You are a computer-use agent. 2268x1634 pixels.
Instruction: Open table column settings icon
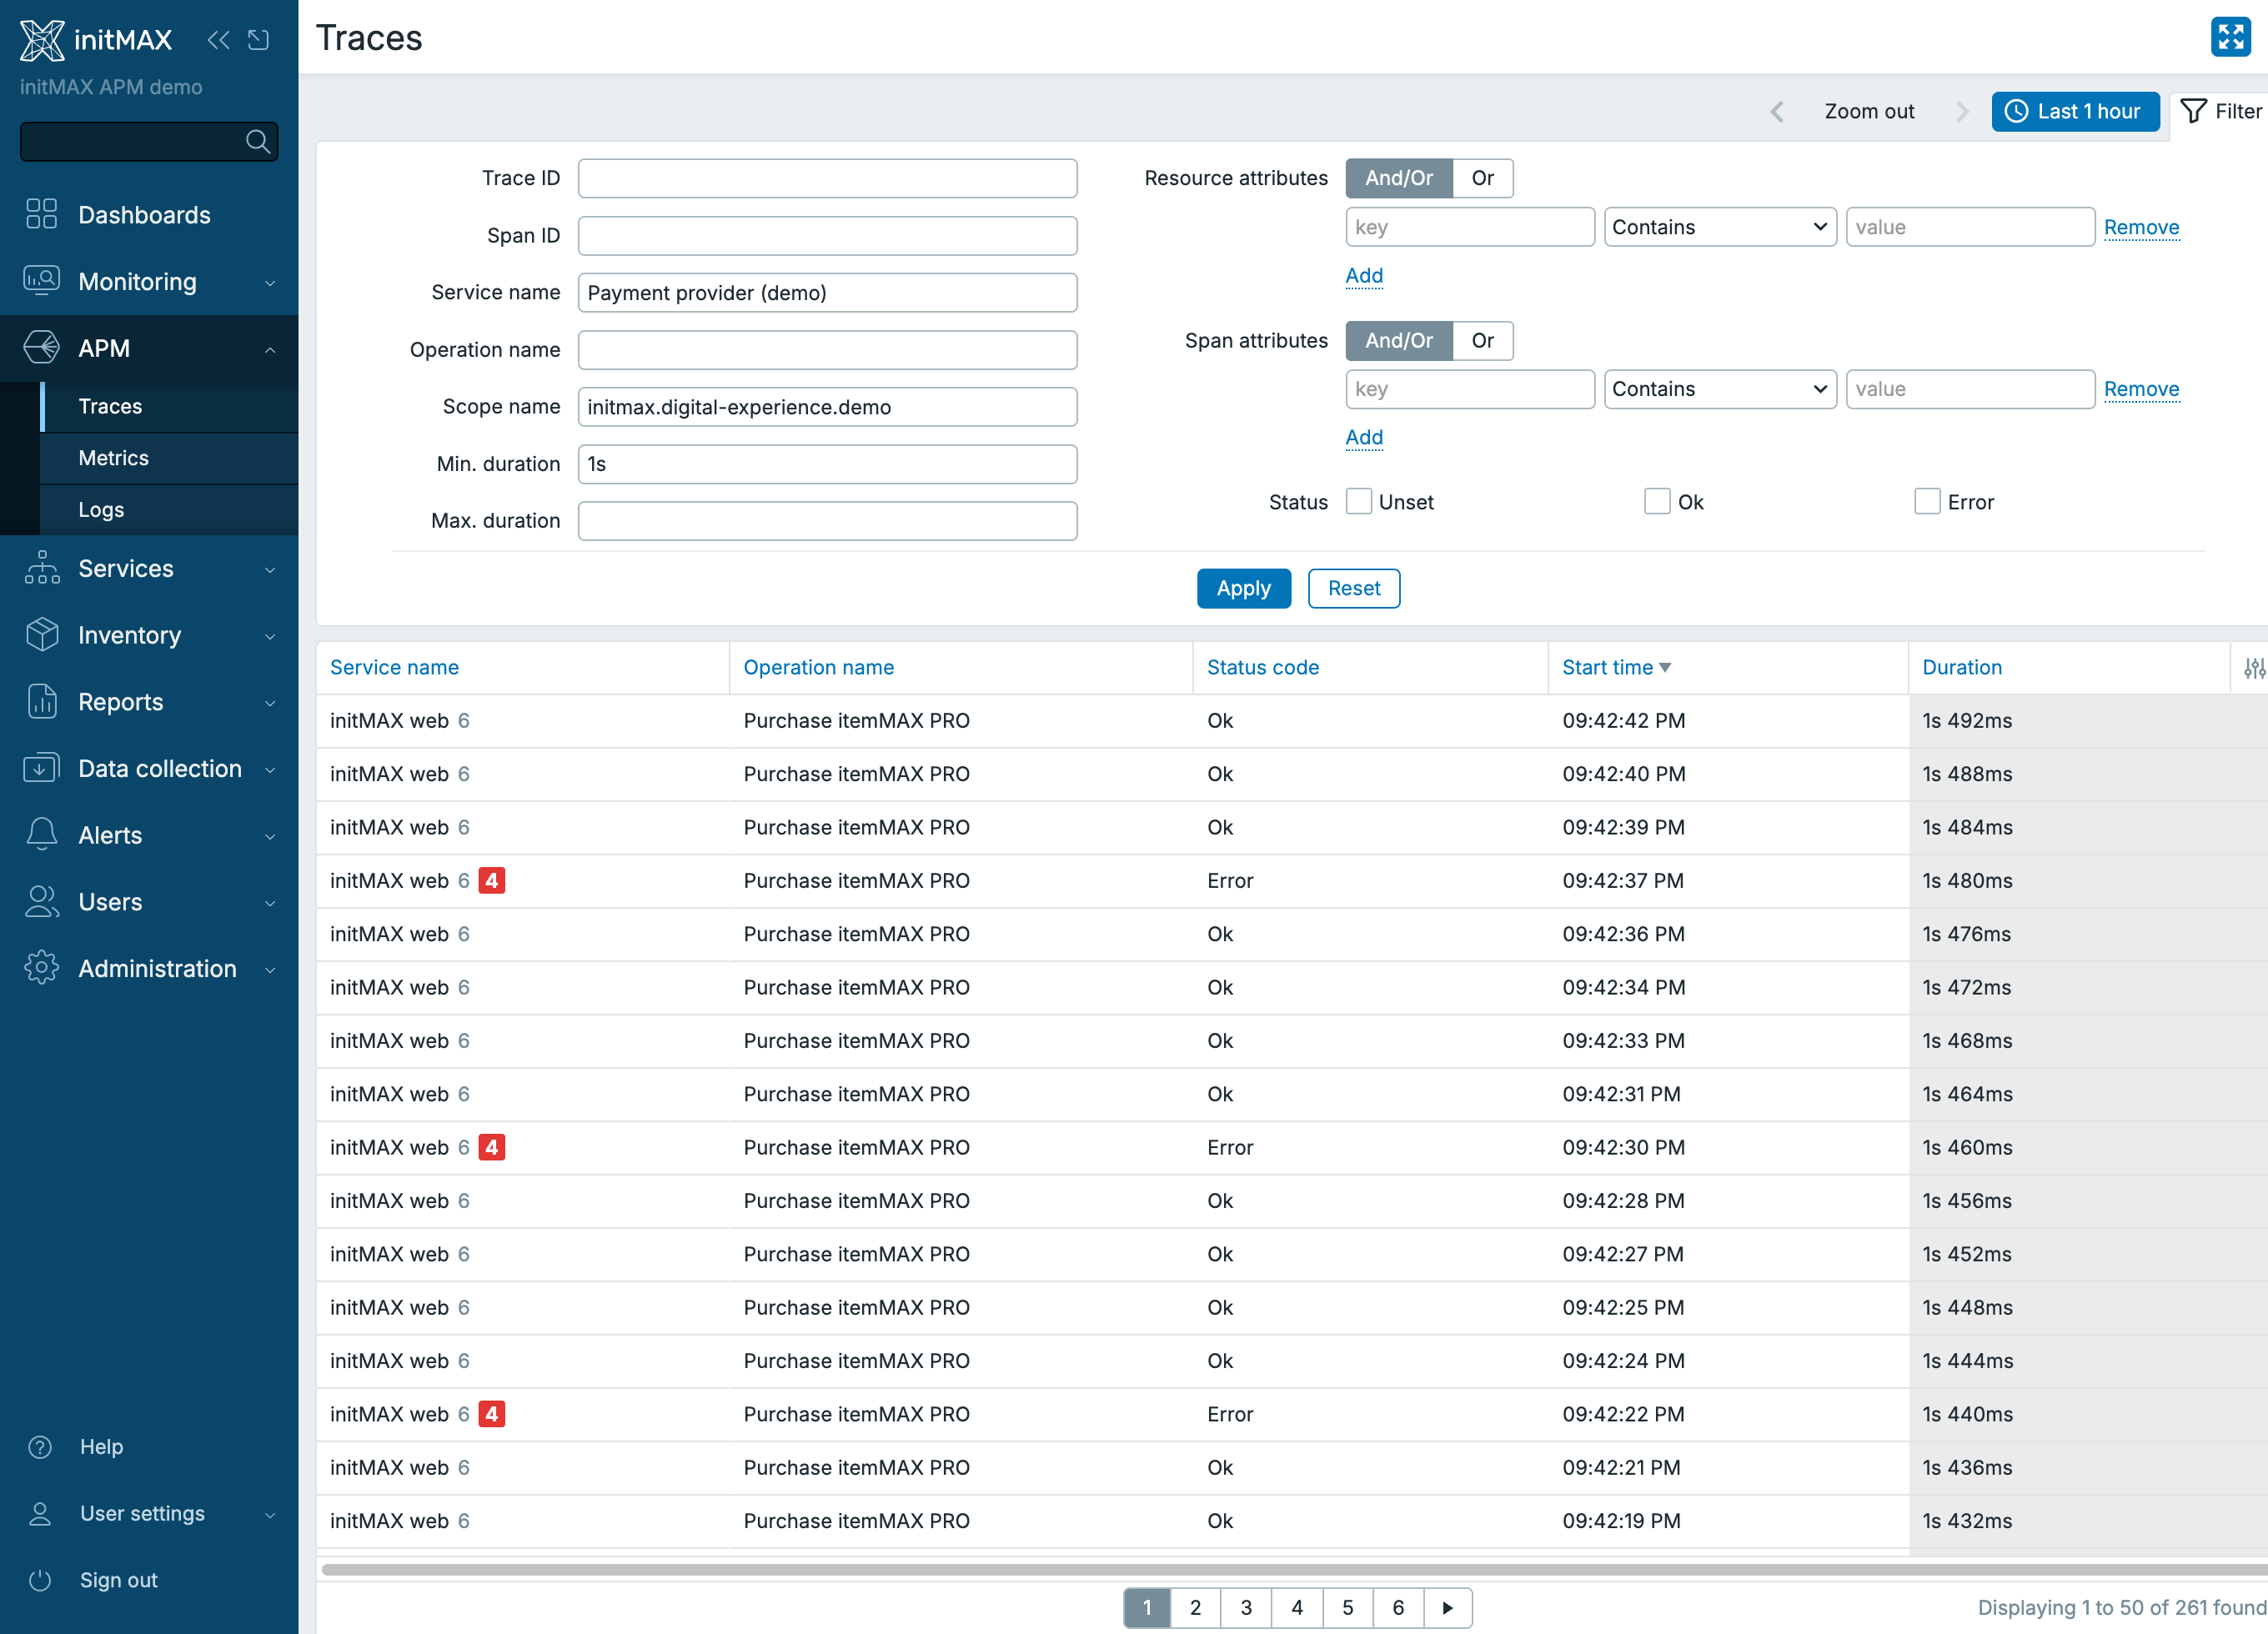[x=2253, y=668]
